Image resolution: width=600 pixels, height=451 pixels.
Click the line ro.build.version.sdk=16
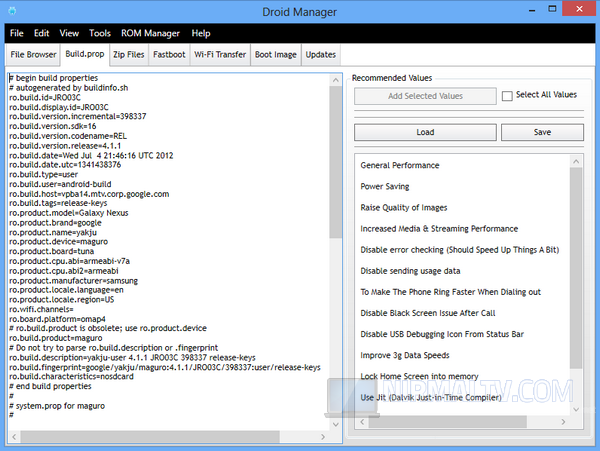pyautogui.click(x=52, y=126)
